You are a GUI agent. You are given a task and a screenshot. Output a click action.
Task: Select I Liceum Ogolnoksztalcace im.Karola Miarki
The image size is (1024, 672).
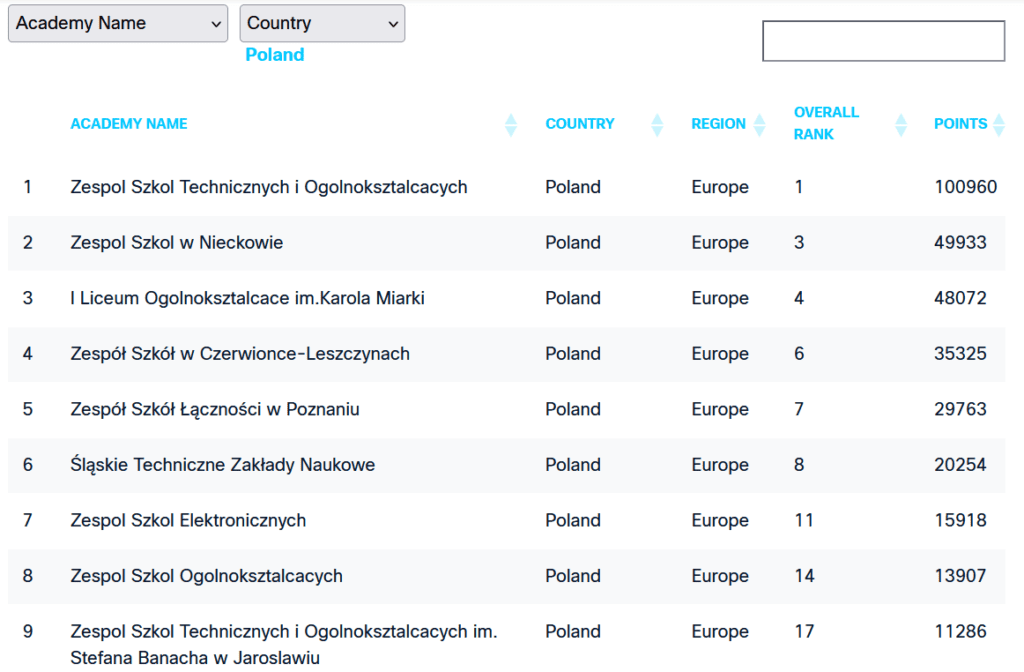pyautogui.click(x=247, y=298)
